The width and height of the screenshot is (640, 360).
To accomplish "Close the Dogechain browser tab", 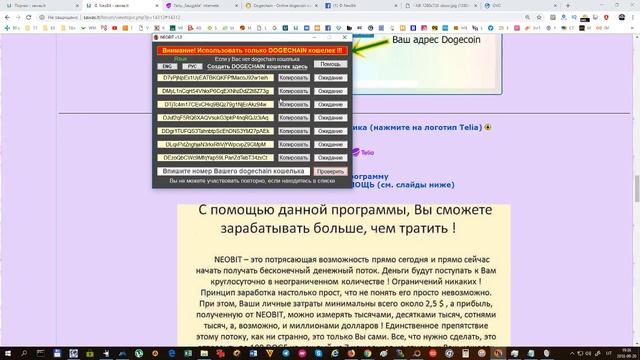I will click(316, 6).
